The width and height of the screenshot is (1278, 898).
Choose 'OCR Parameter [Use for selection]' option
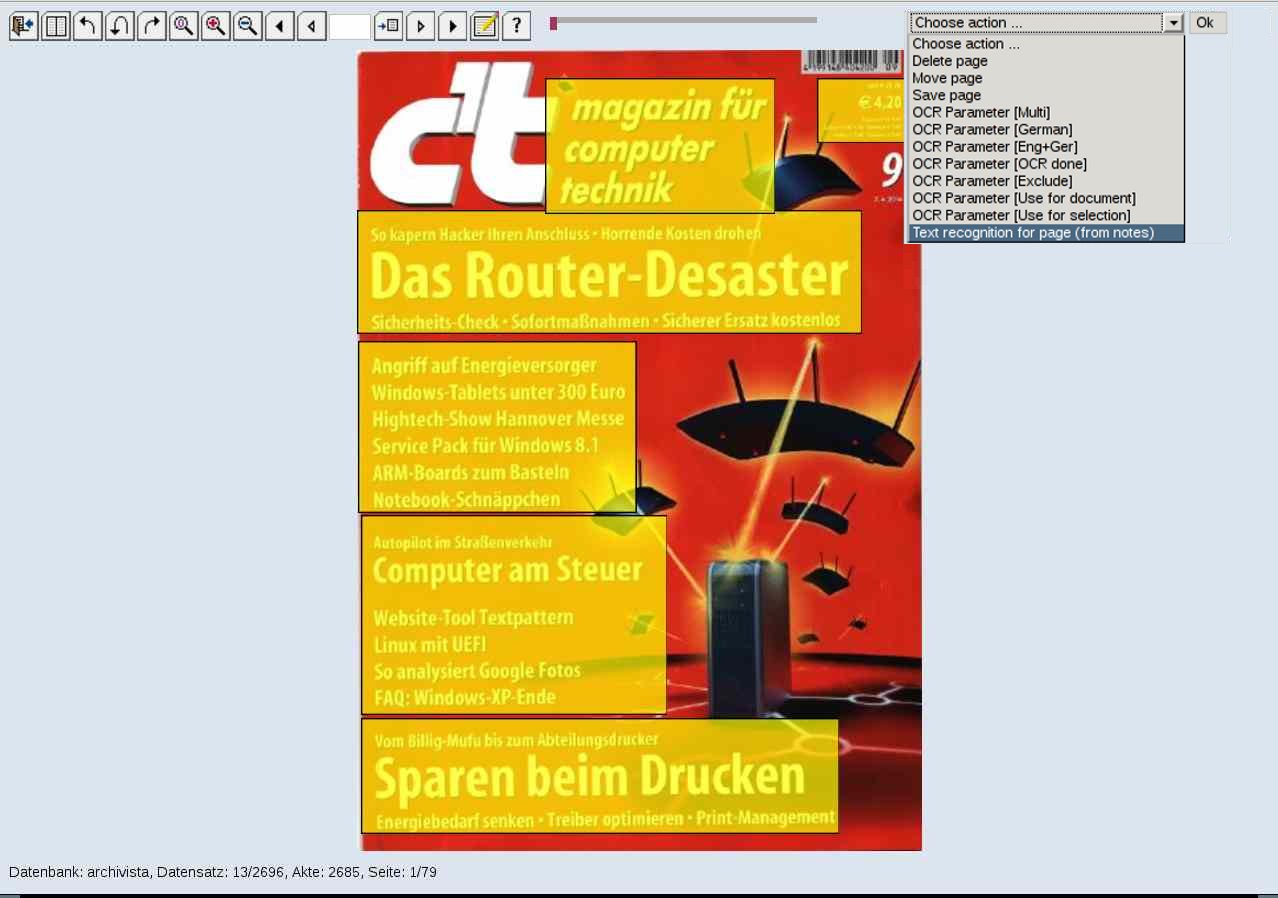click(x=1046, y=215)
